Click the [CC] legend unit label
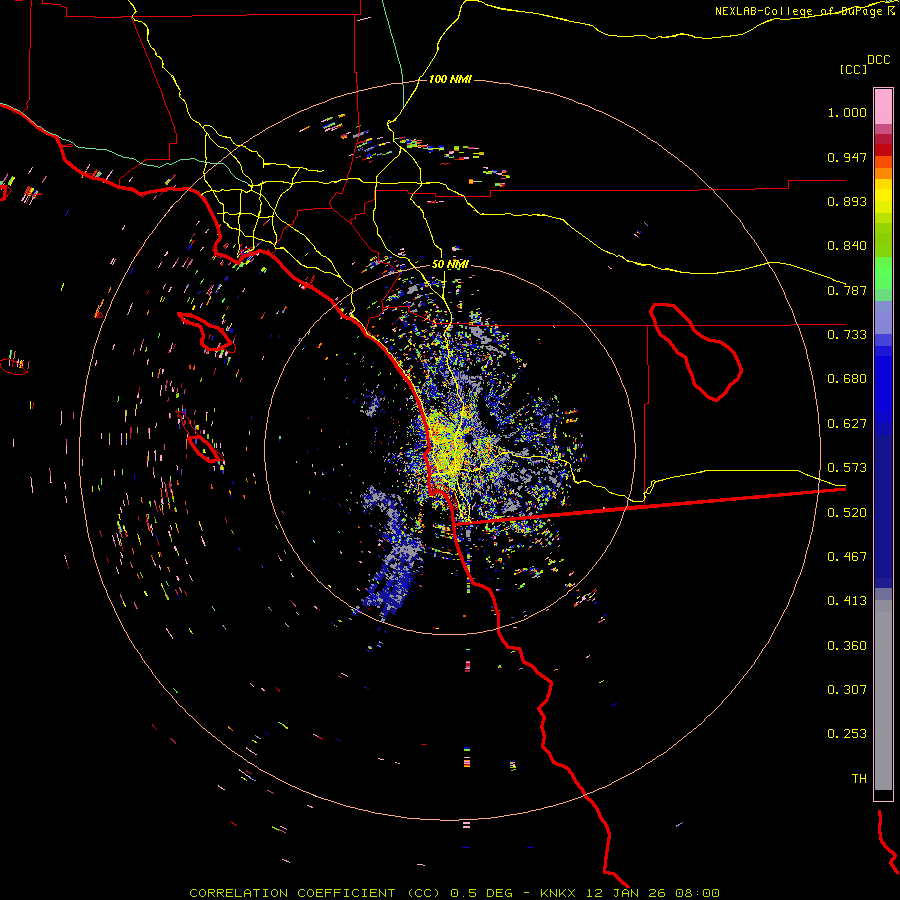Image resolution: width=900 pixels, height=900 pixels. [853, 69]
